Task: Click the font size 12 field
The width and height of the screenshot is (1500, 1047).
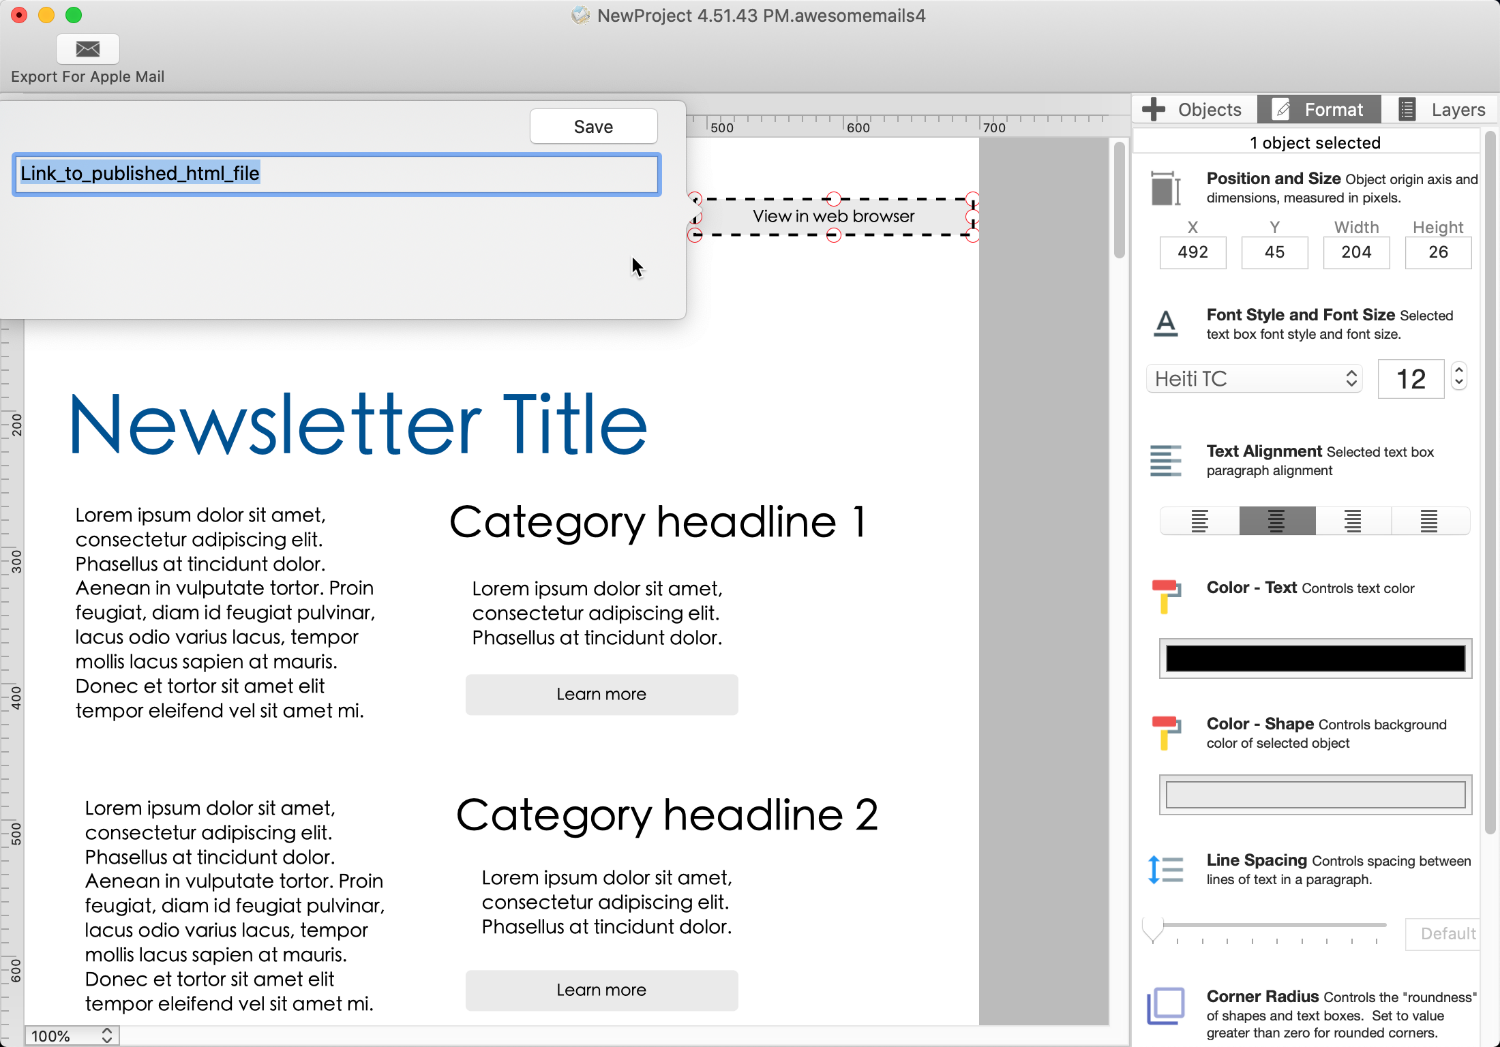Action: [x=1411, y=379]
